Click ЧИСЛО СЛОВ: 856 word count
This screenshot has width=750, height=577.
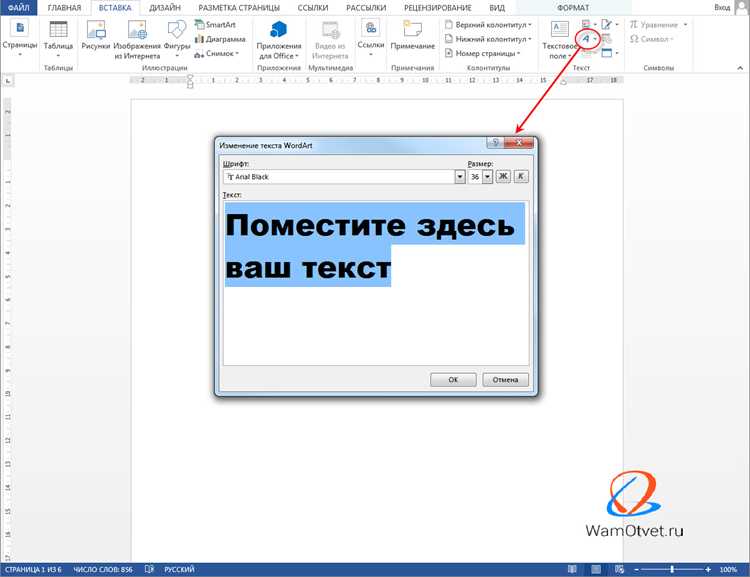[x=103, y=569]
